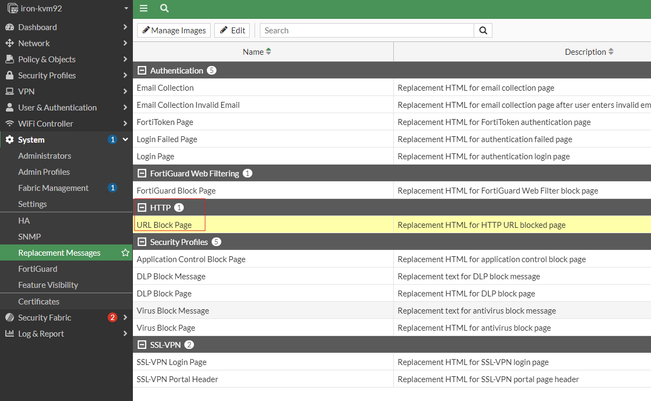
Task: Select the DLP Block Message row
Action: tap(392, 276)
